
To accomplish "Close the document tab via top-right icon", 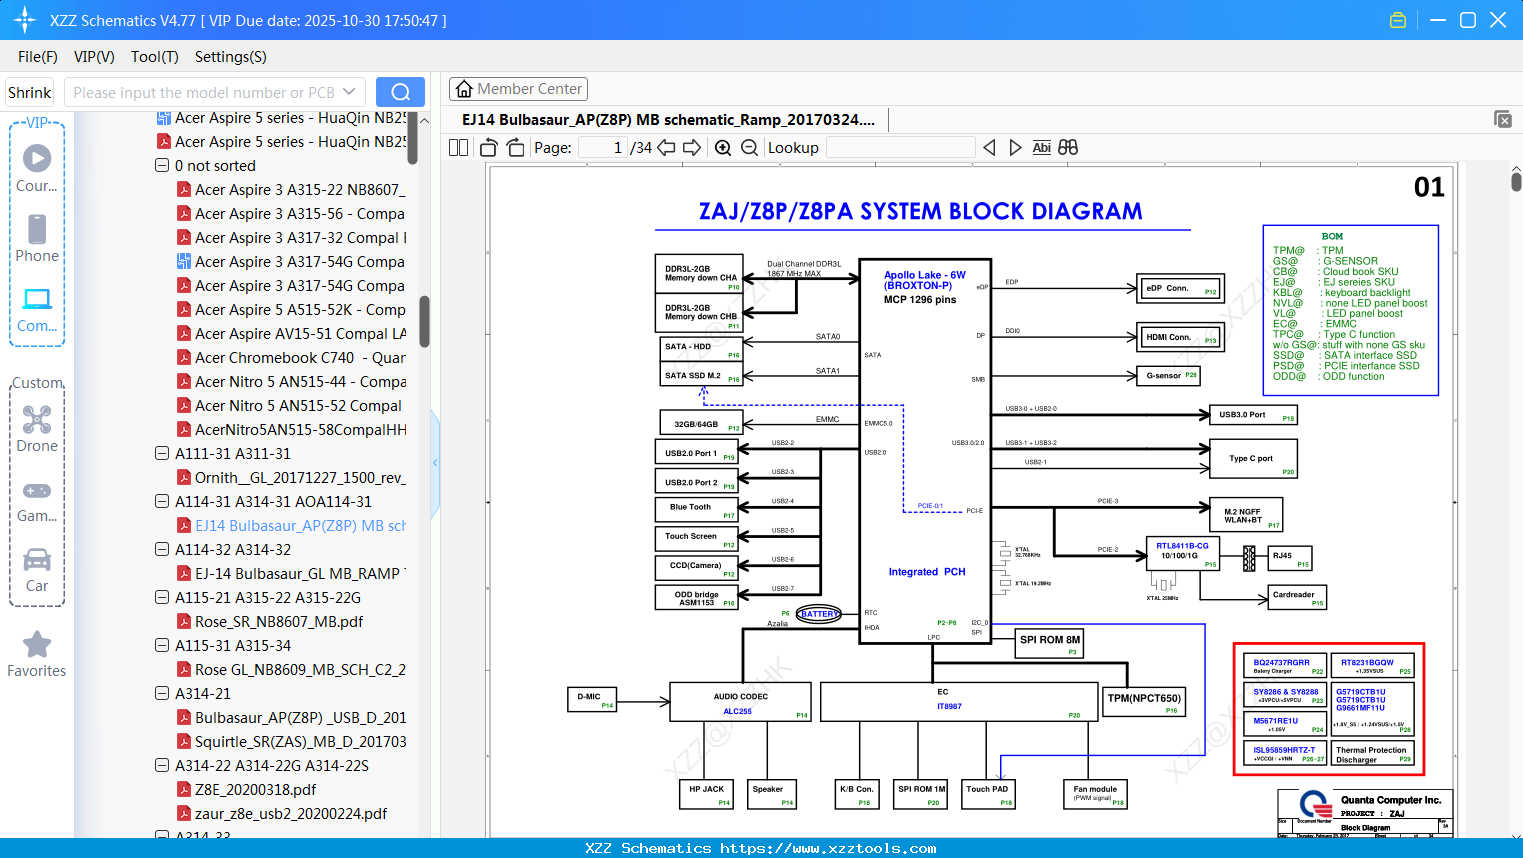I will pyautogui.click(x=1503, y=119).
